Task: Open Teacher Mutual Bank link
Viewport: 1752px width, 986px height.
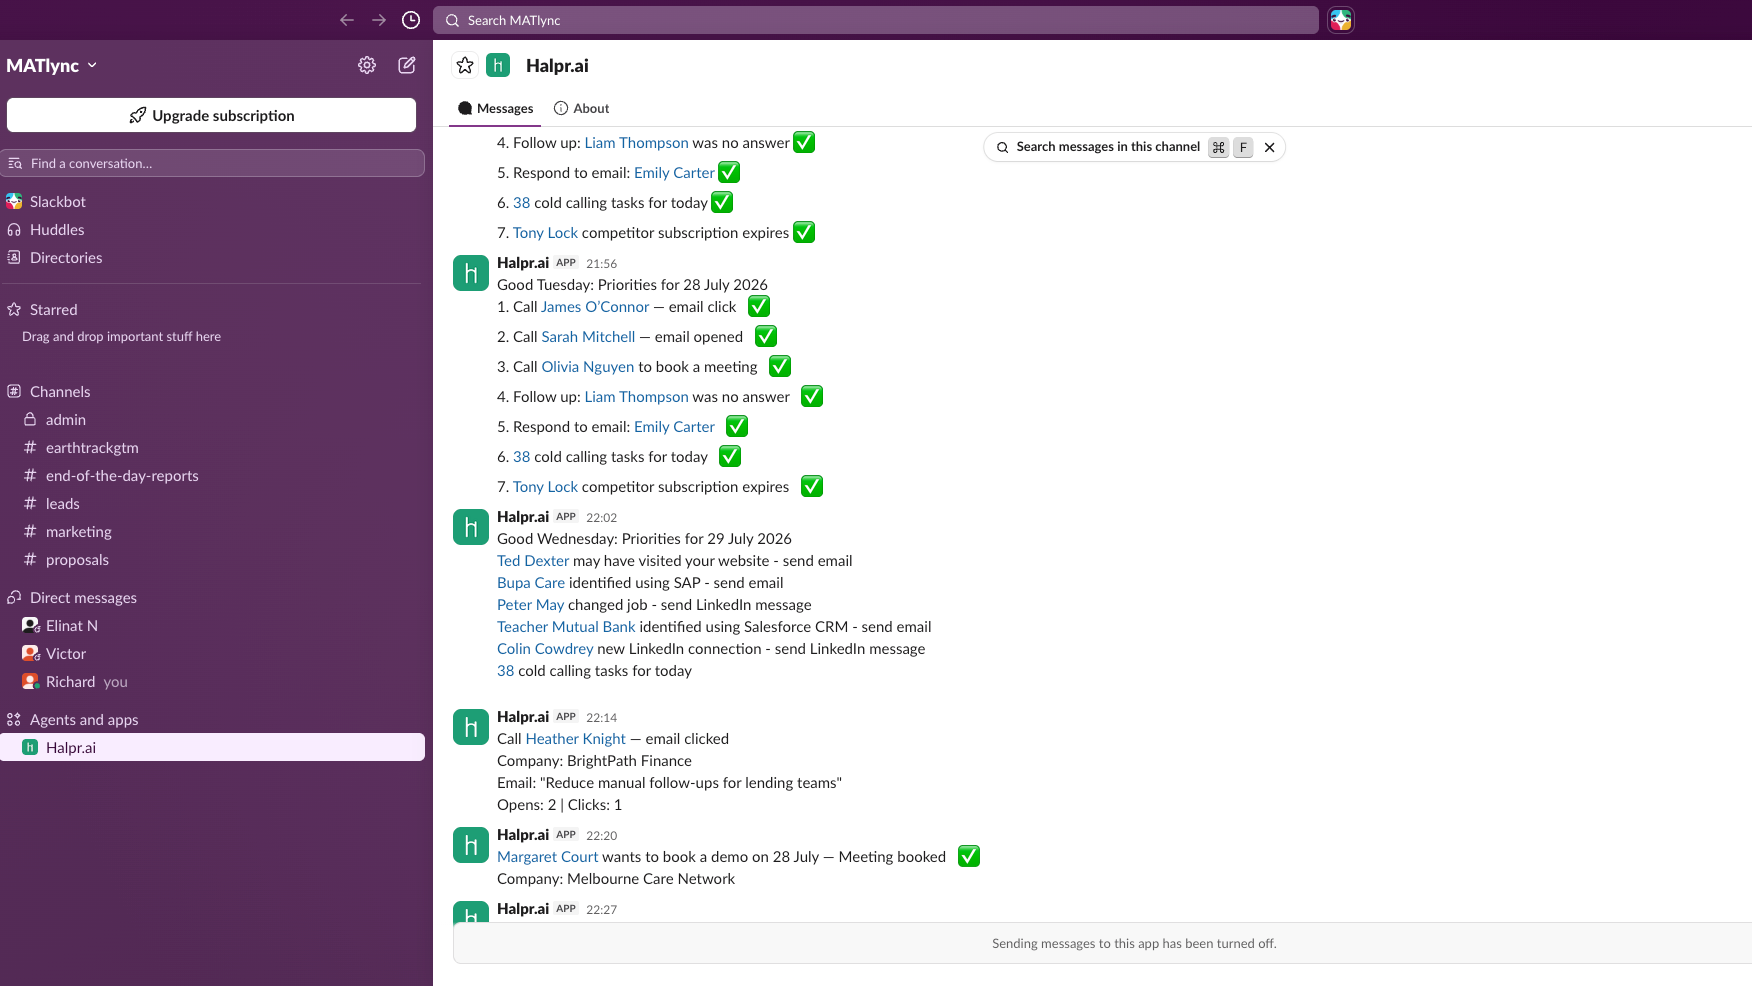Action: pos(566,627)
